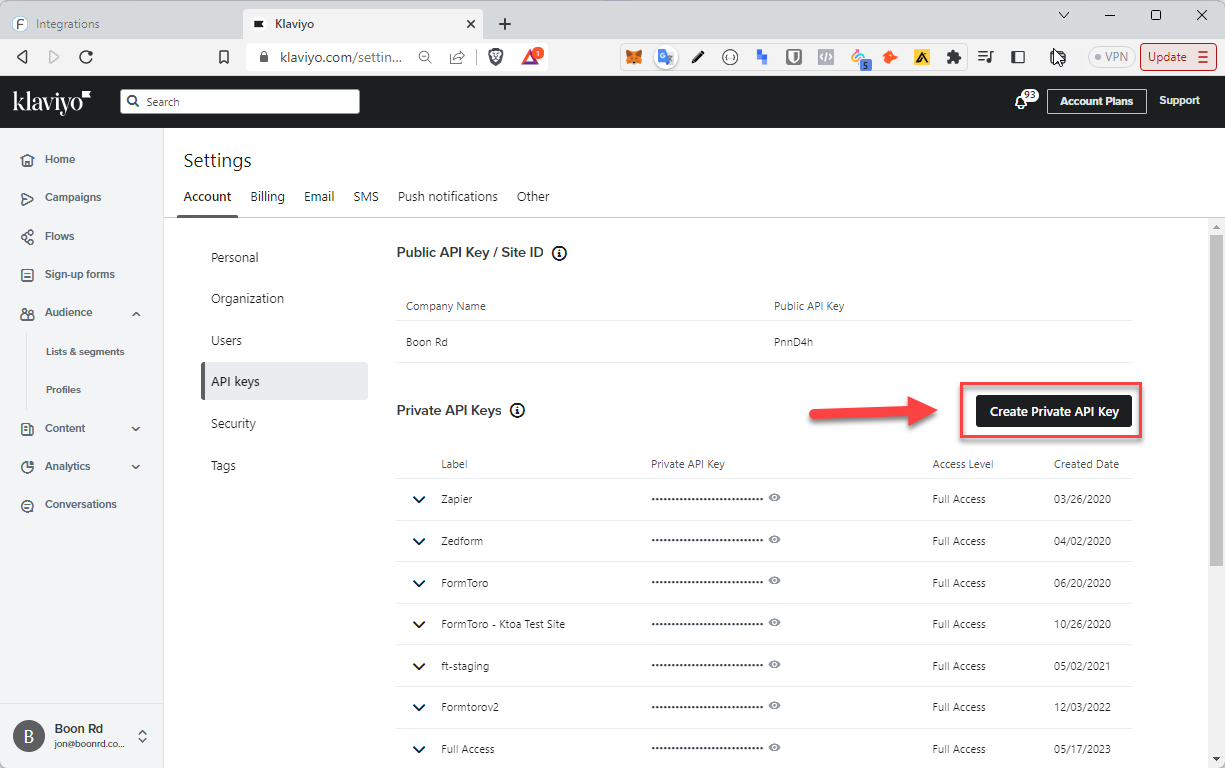Open the Bitwarden shield extension
The width and height of the screenshot is (1225, 768).
coord(793,57)
